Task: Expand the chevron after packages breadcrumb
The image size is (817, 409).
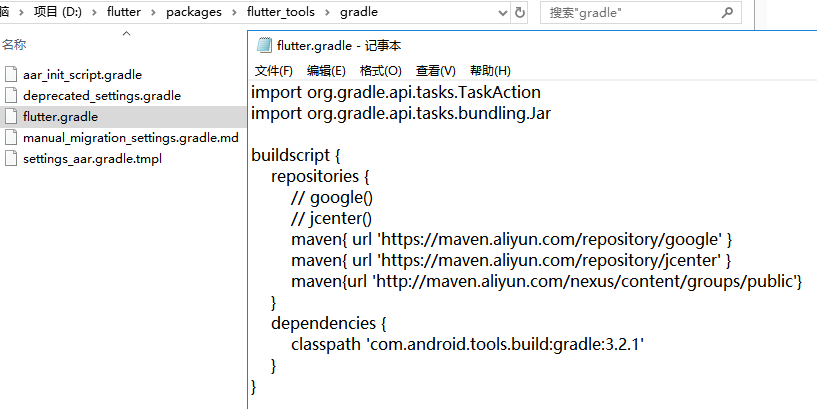Action: pyautogui.click(x=234, y=13)
